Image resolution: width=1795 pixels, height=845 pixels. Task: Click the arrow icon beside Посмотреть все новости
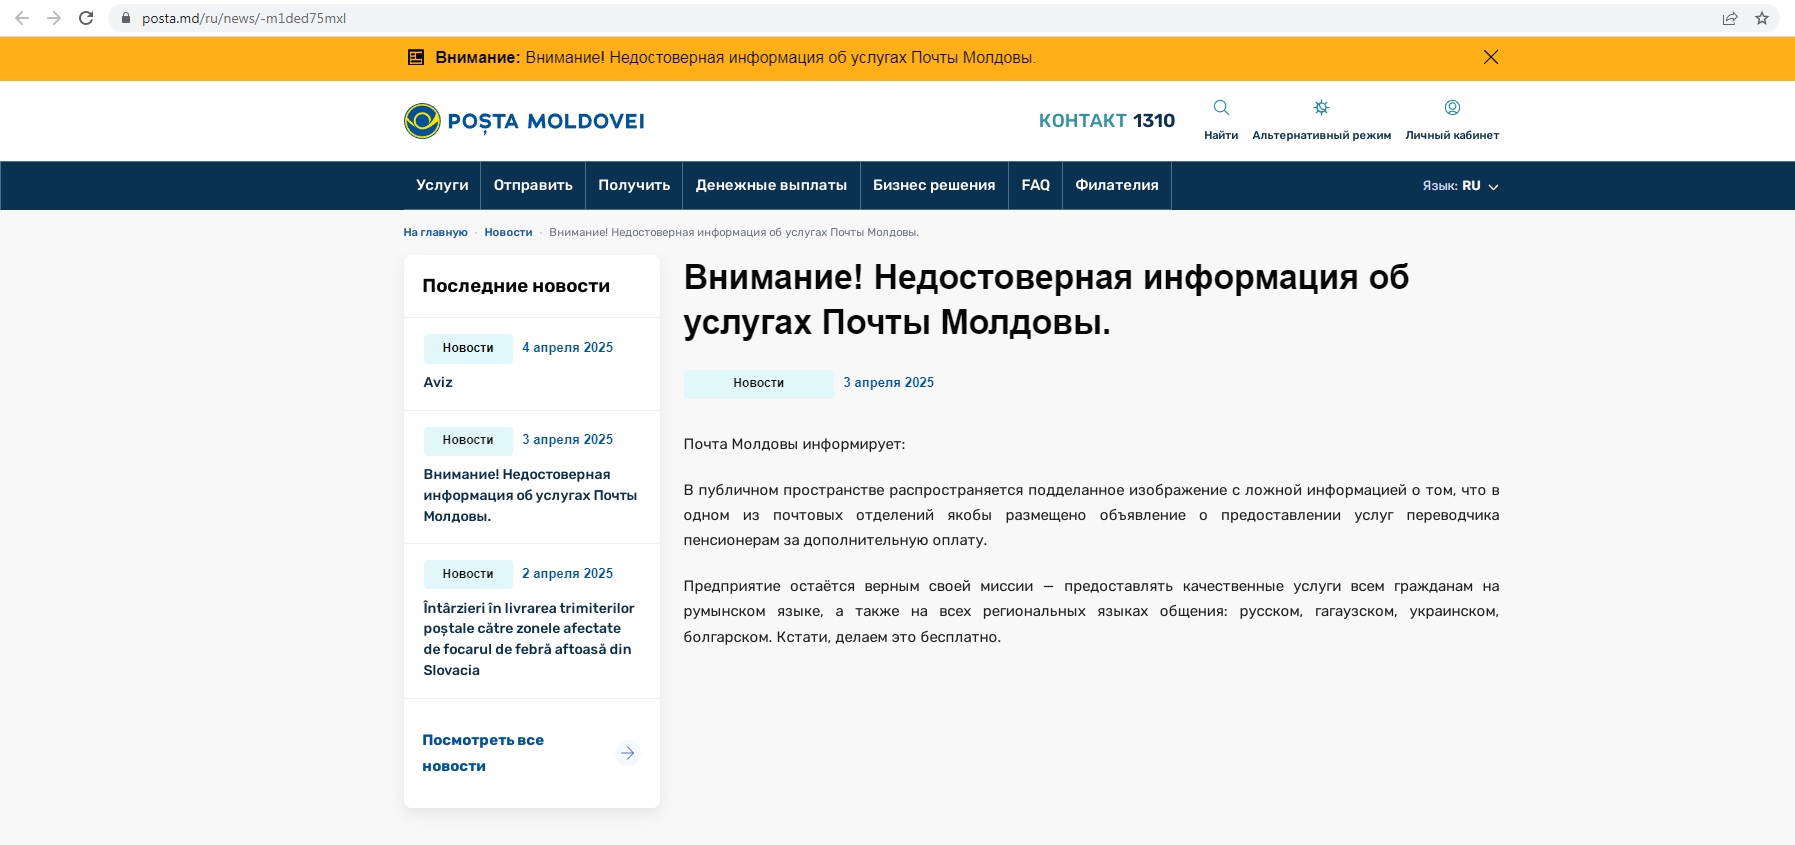(627, 753)
